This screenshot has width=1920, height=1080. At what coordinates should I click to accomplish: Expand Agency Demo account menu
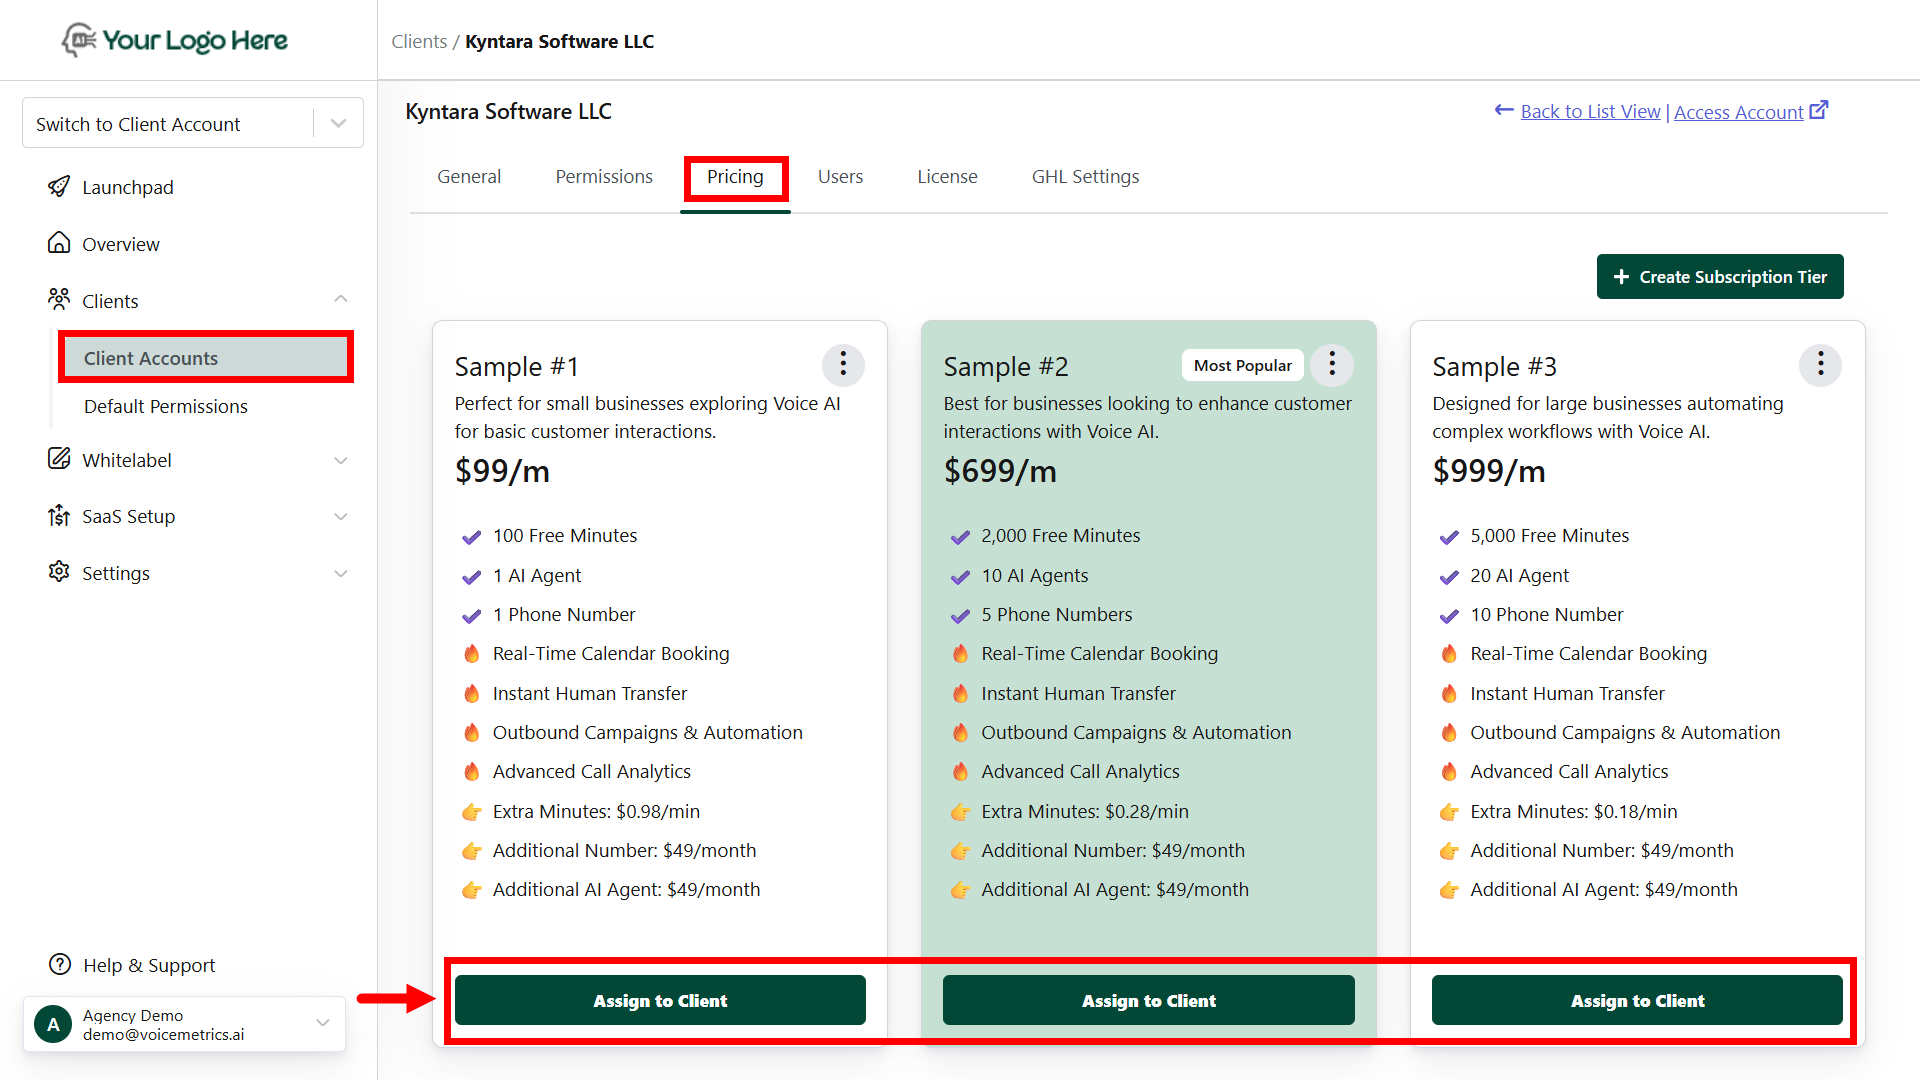tap(323, 1023)
